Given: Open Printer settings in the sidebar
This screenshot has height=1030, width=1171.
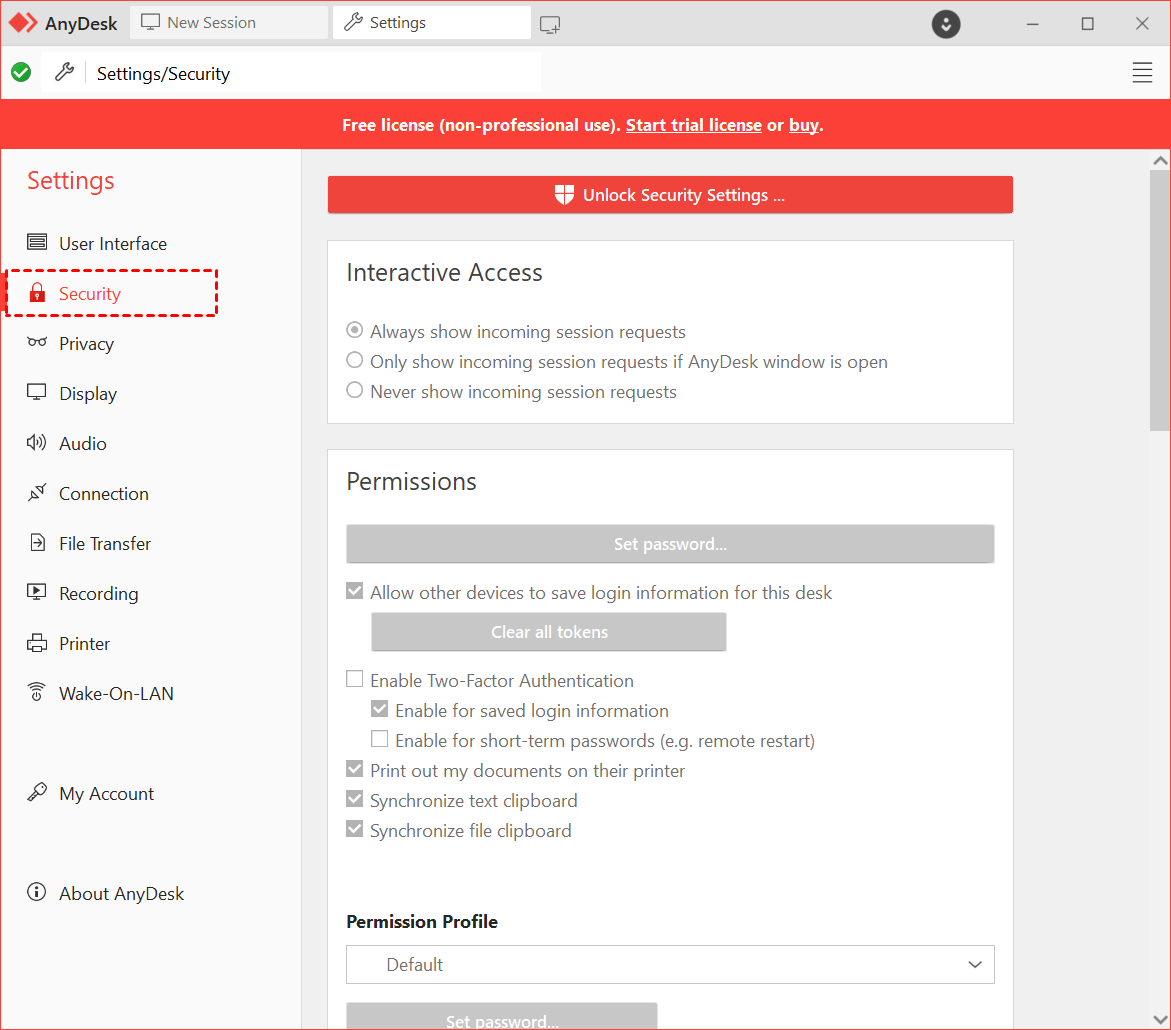Looking at the screenshot, I should point(84,644).
